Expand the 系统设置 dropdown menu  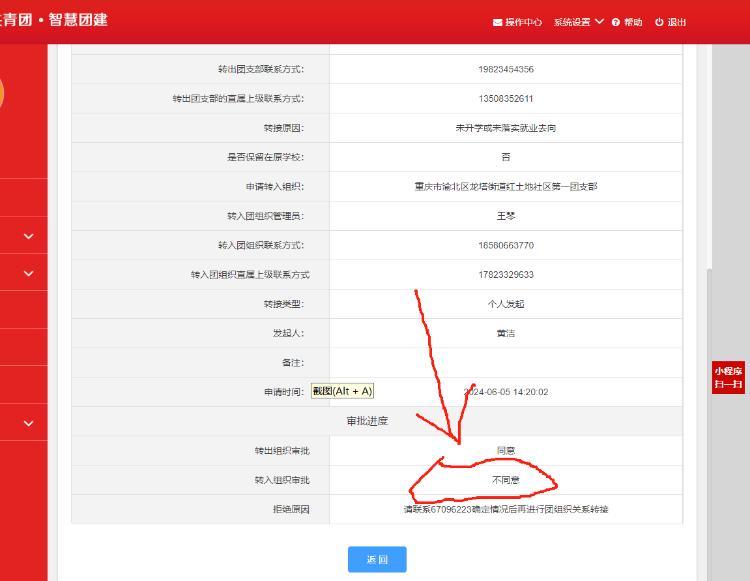click(578, 22)
